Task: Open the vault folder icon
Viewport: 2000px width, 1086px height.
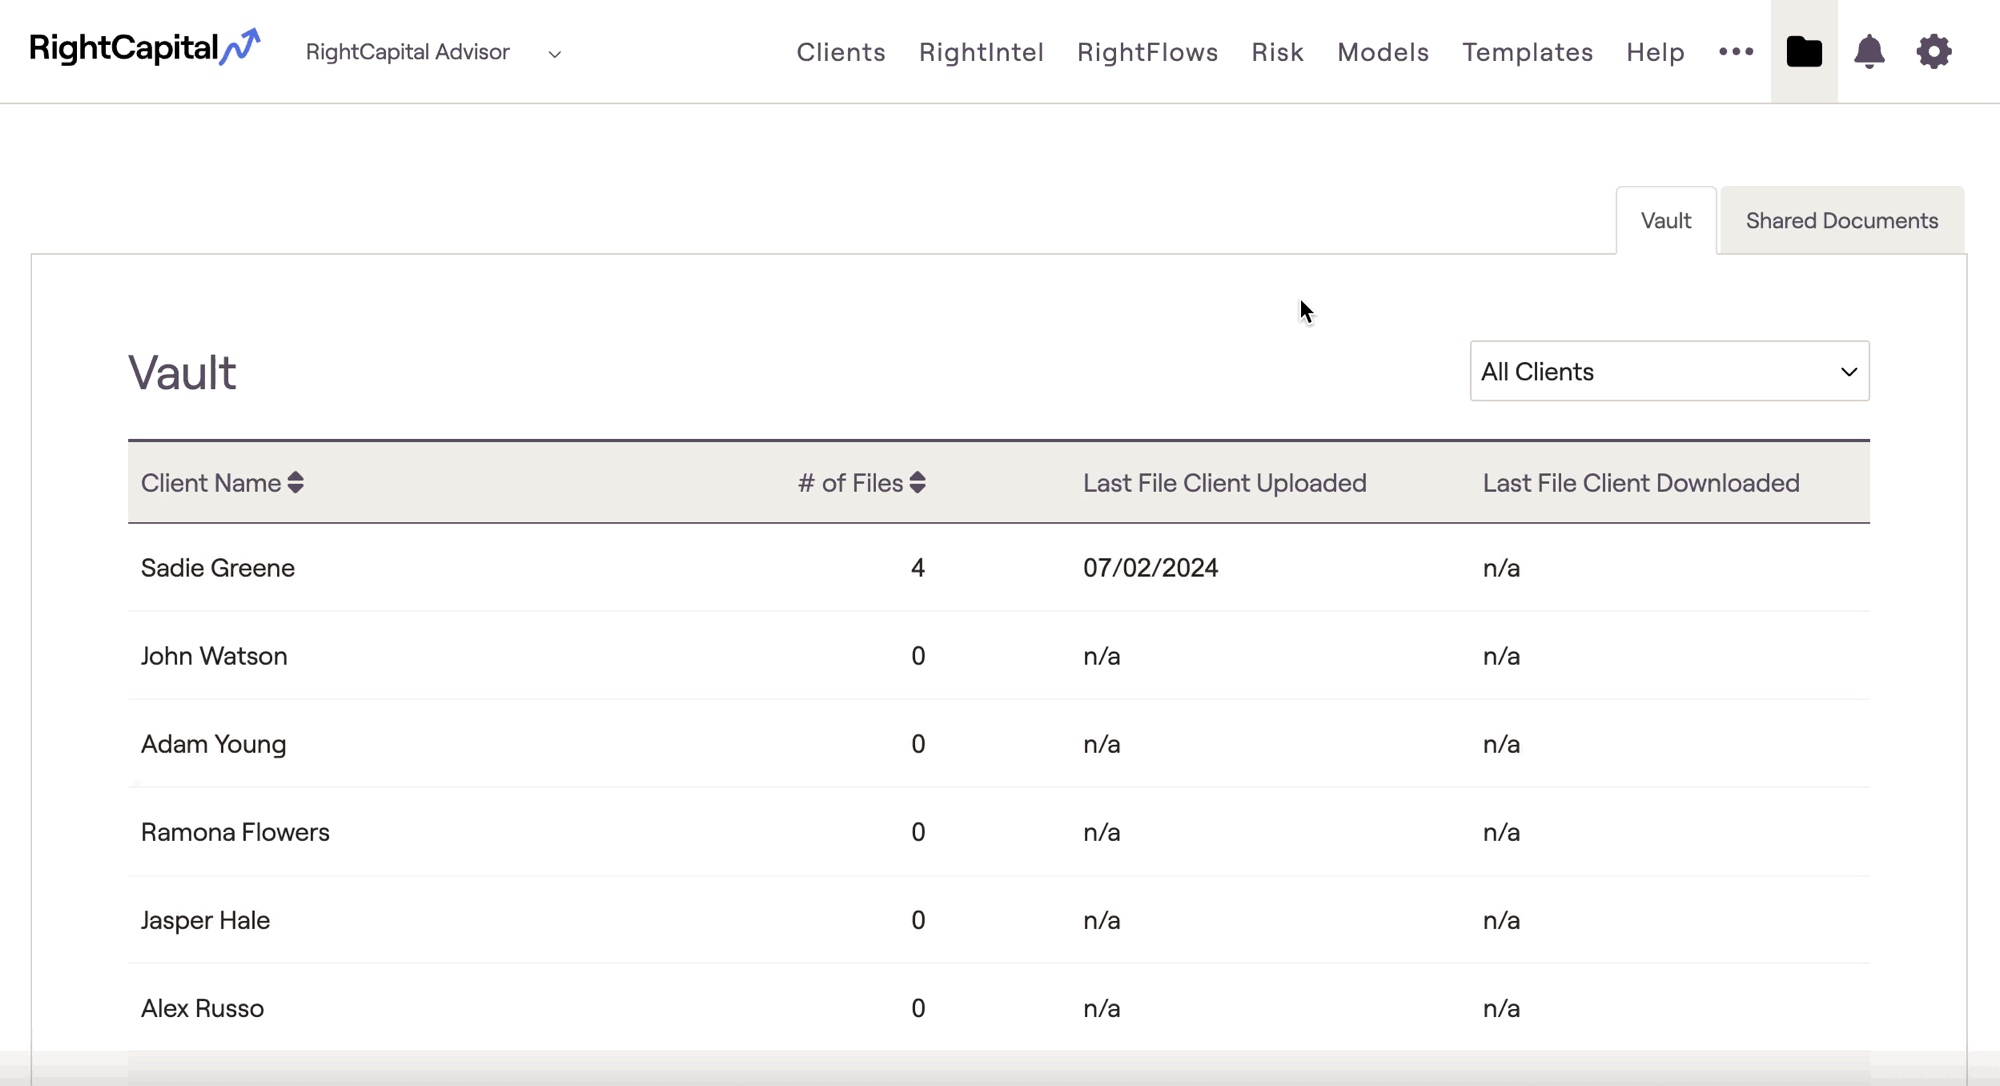Action: pos(1804,51)
